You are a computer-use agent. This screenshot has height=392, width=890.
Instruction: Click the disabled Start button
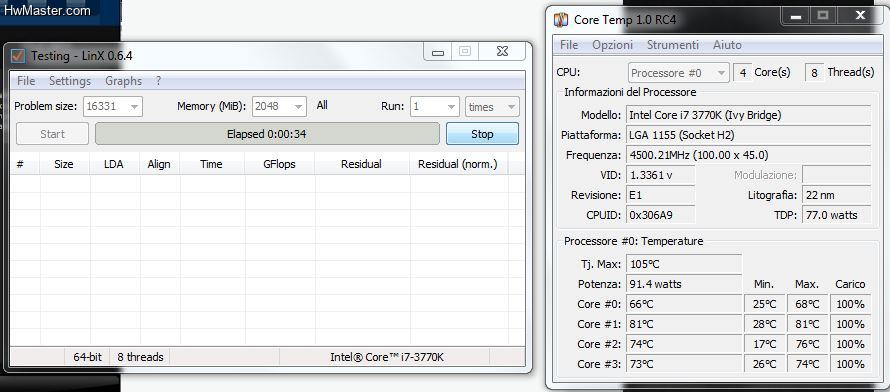[52, 134]
